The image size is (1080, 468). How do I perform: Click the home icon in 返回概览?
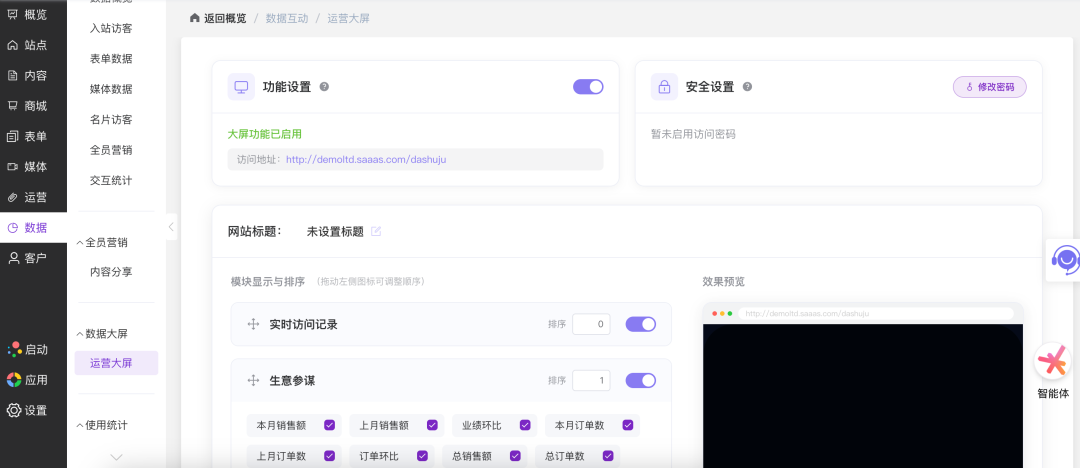pyautogui.click(x=195, y=19)
